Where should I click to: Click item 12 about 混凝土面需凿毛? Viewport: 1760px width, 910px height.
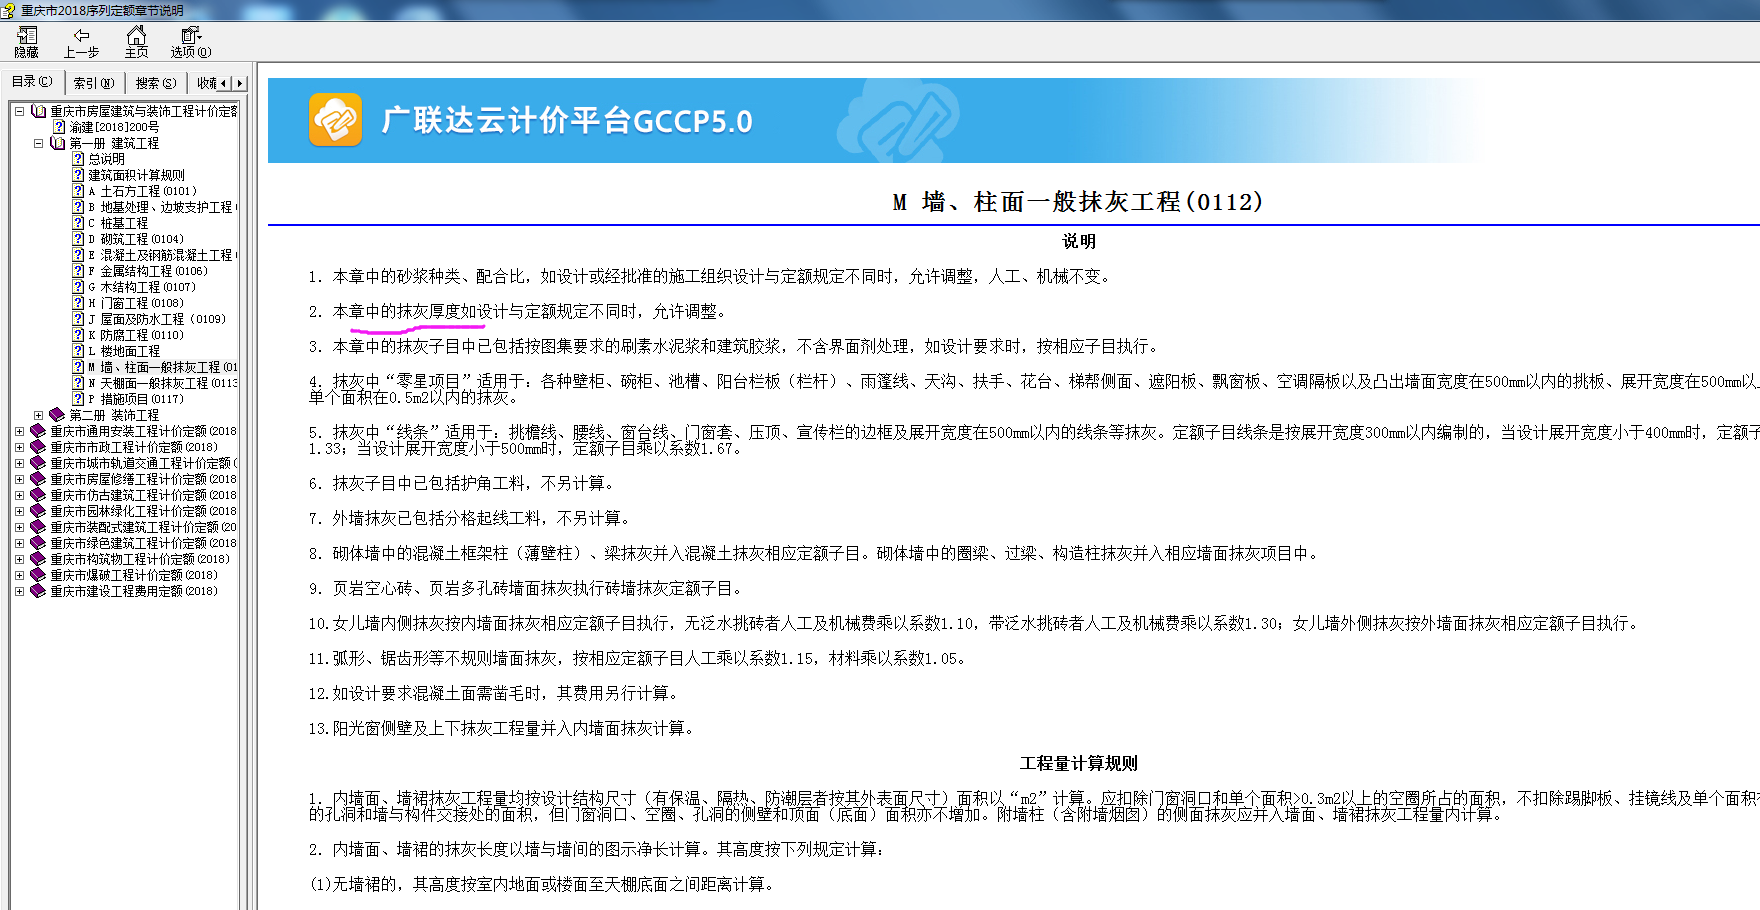click(x=495, y=693)
